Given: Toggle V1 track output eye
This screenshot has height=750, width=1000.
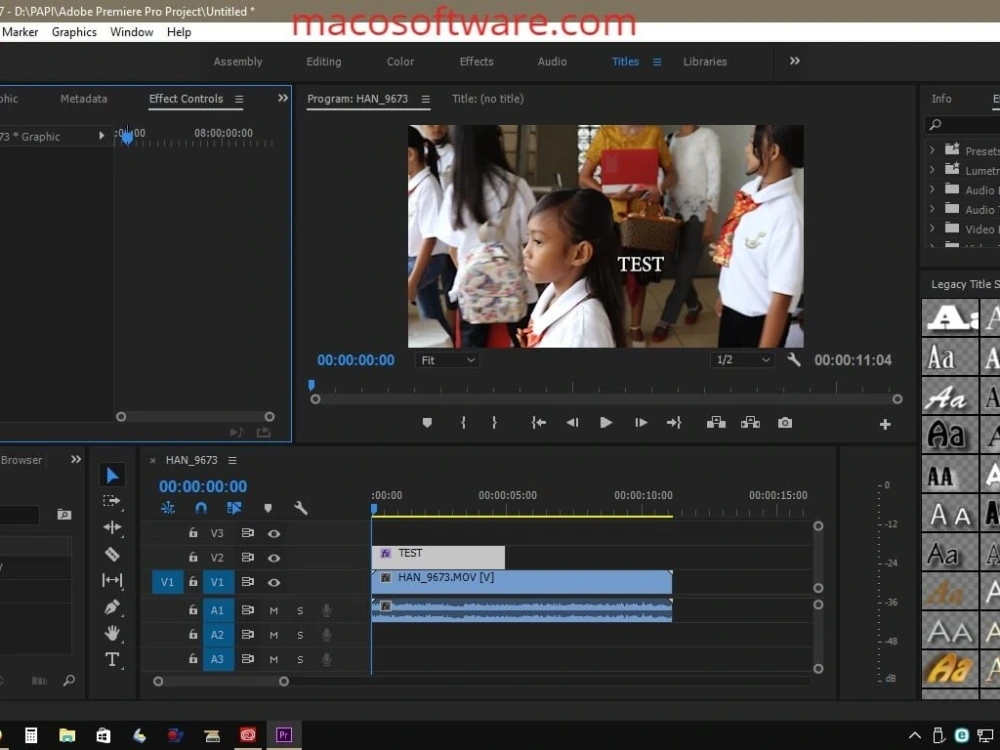Looking at the screenshot, I should [x=274, y=582].
